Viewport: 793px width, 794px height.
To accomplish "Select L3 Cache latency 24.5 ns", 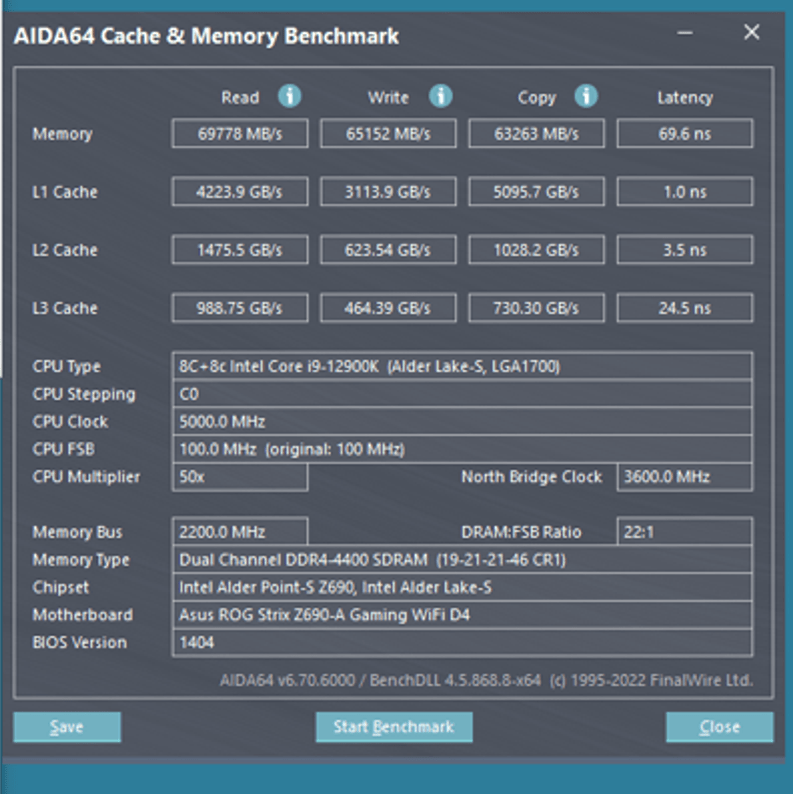I will click(x=685, y=308).
